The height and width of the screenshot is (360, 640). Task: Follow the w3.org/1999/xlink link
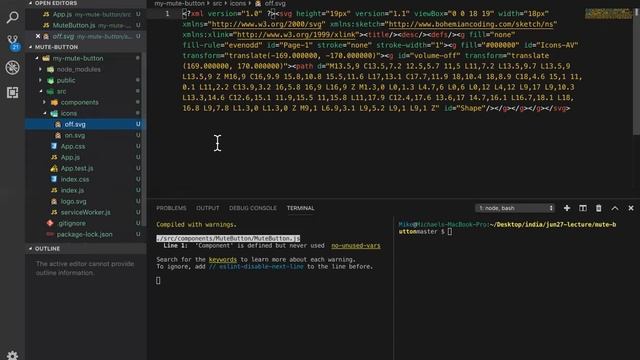[296, 35]
